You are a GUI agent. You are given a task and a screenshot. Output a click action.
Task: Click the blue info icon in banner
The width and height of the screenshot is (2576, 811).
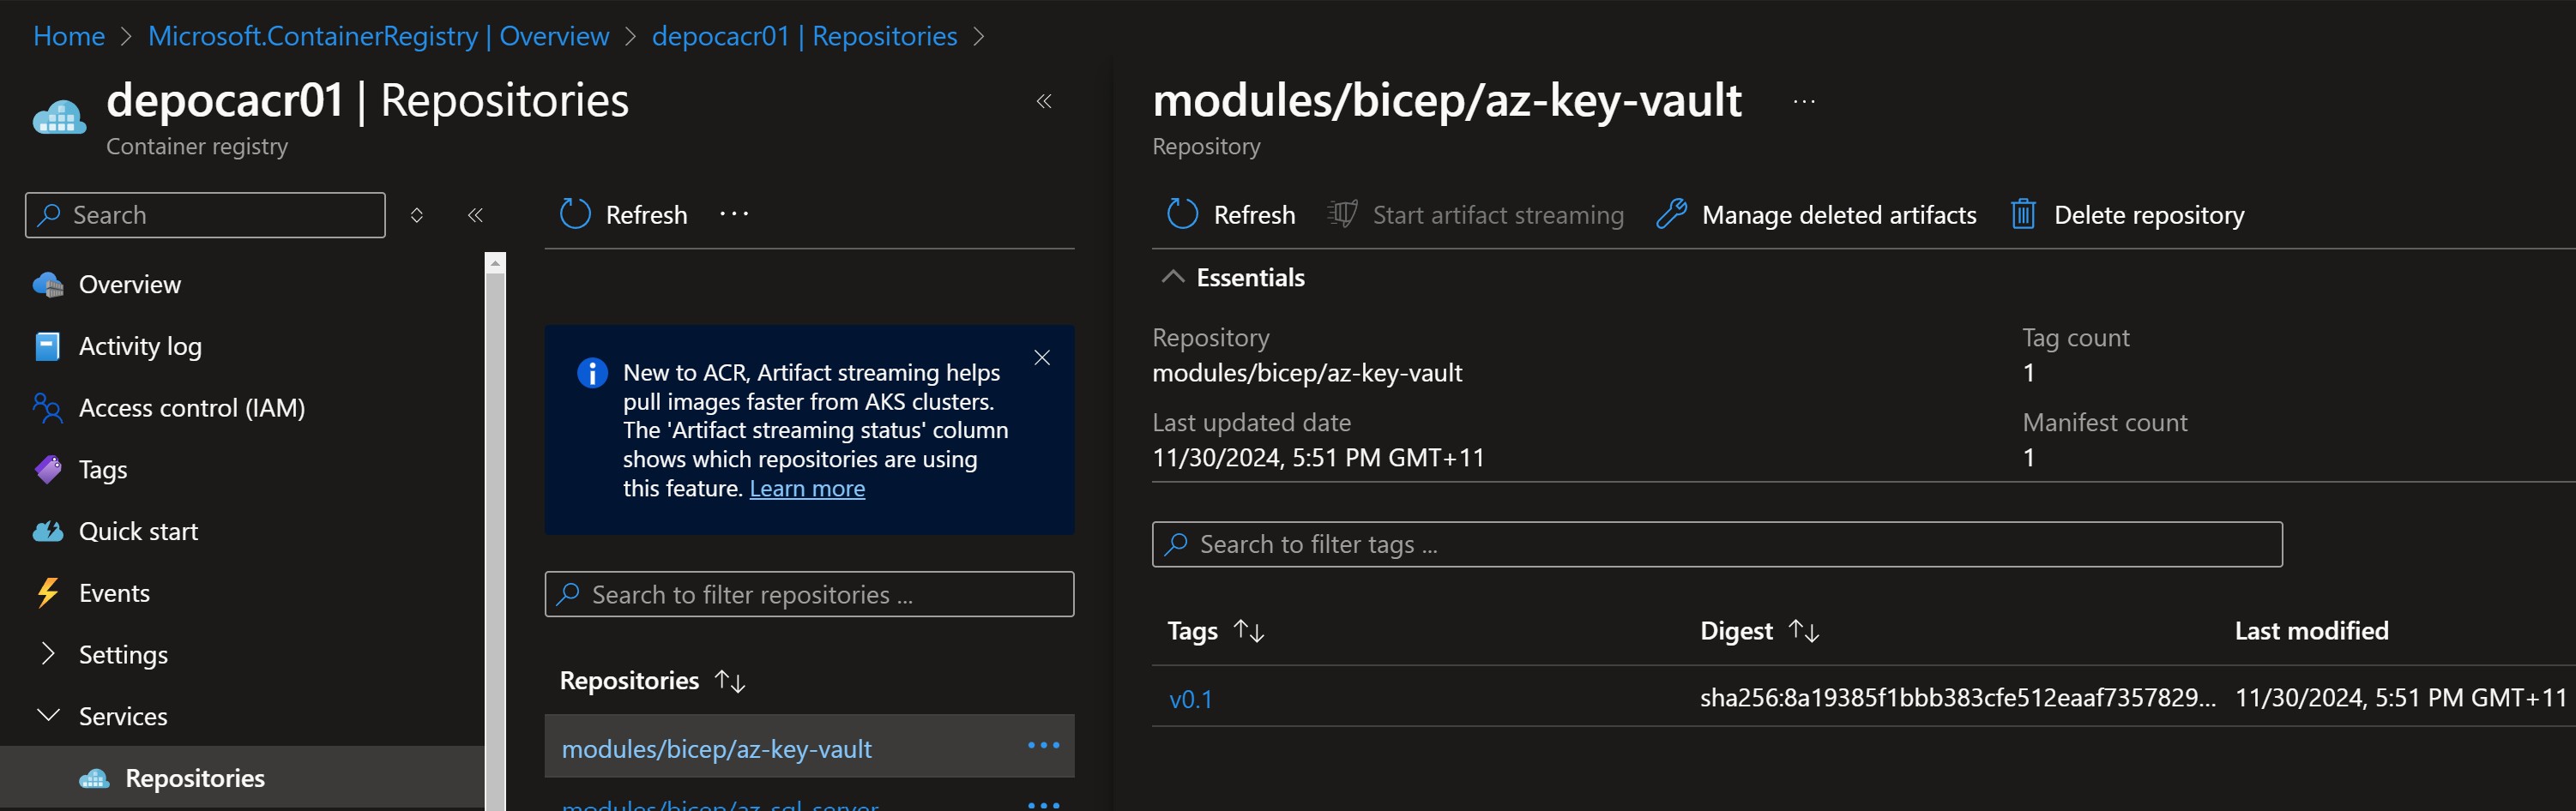[592, 373]
